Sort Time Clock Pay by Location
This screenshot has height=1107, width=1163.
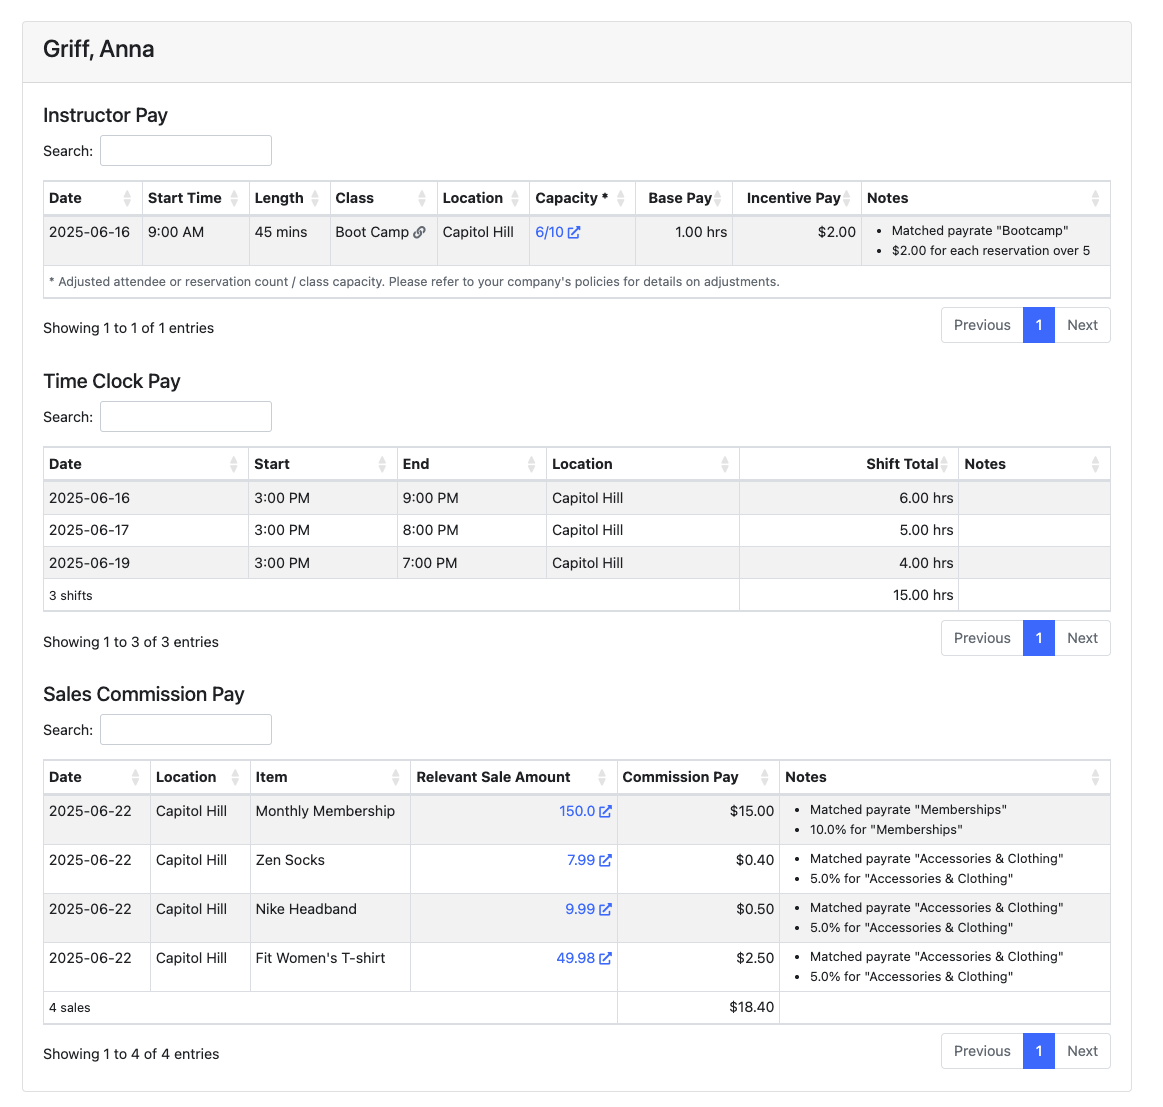pyautogui.click(x=643, y=464)
